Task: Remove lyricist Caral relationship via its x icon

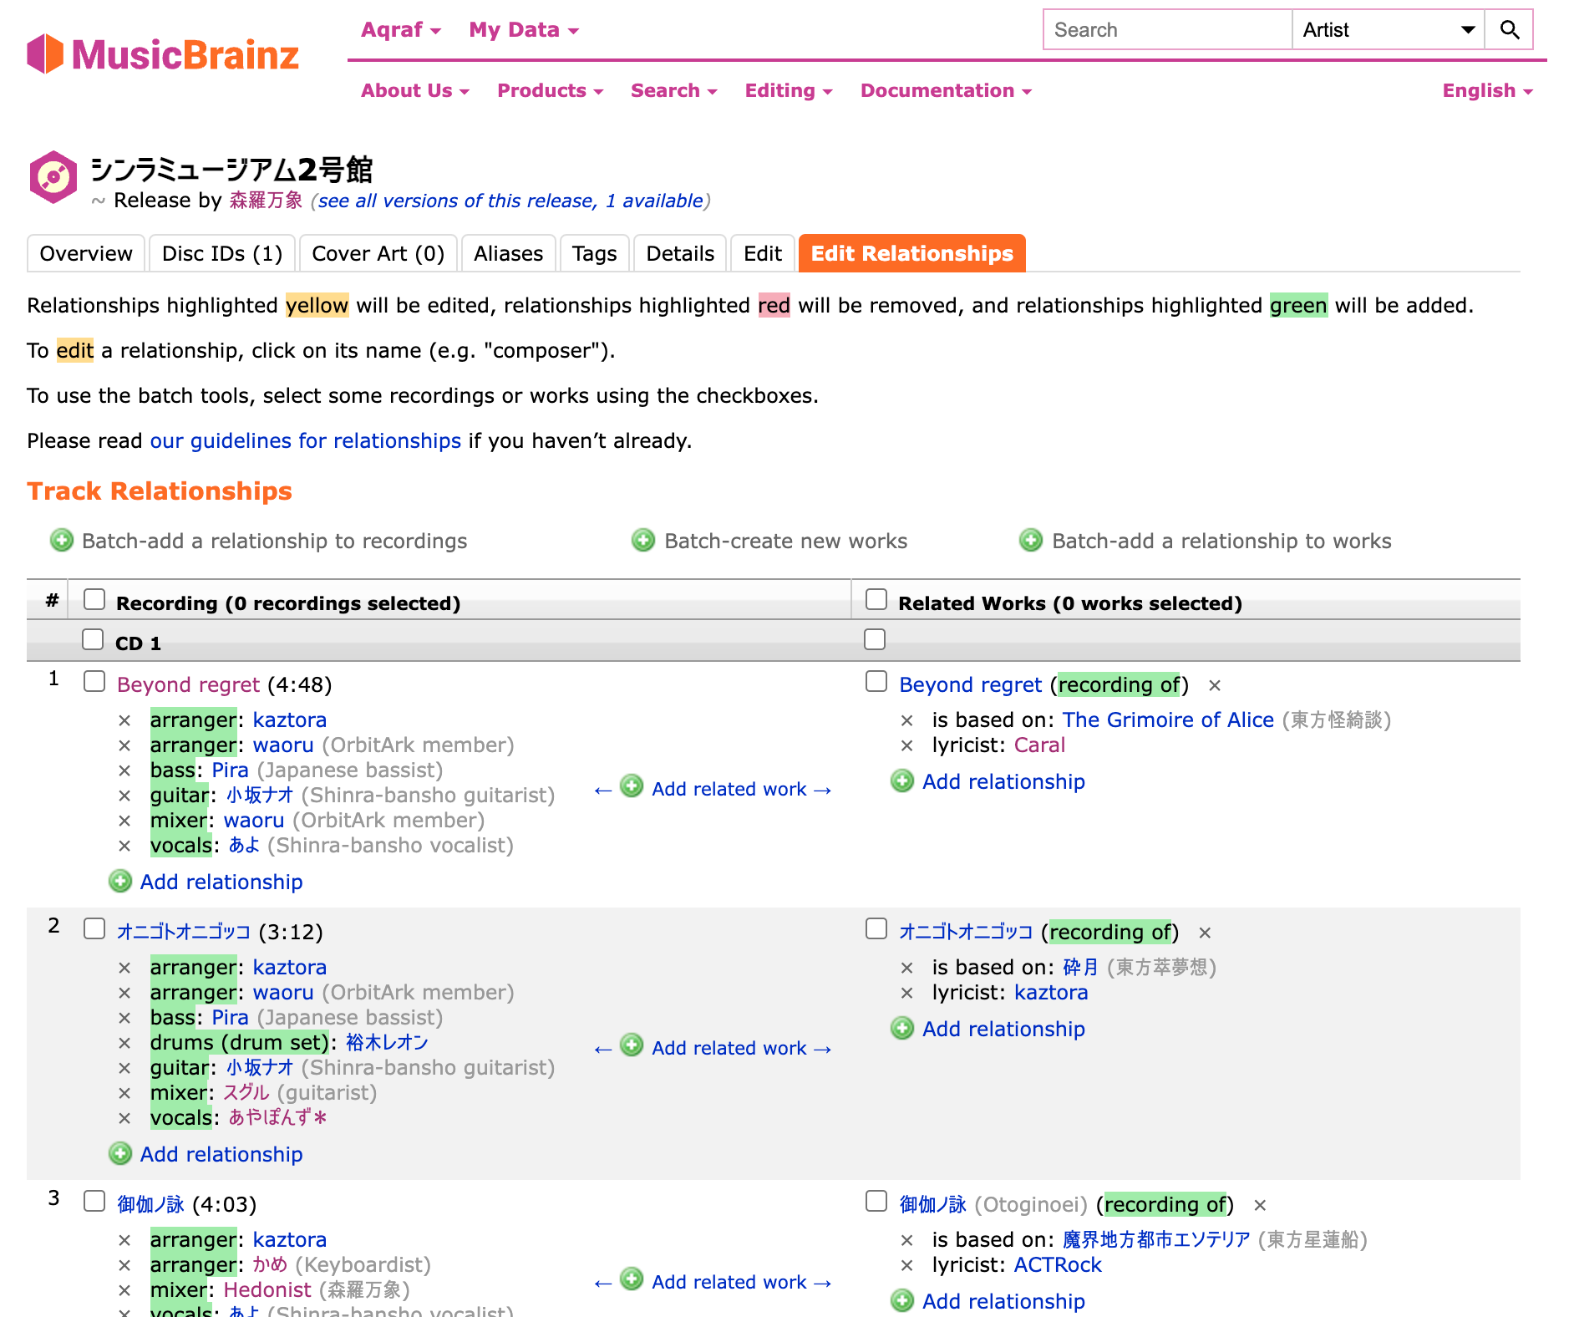Action: 907,746
